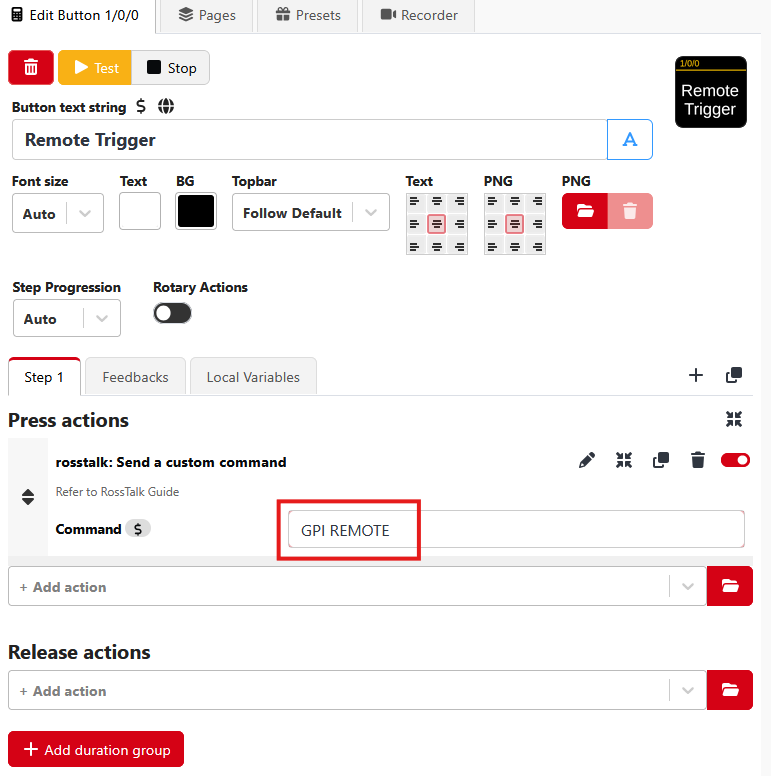Select PNG alignment center middle
771x776 pixels.
pyautogui.click(x=515, y=224)
